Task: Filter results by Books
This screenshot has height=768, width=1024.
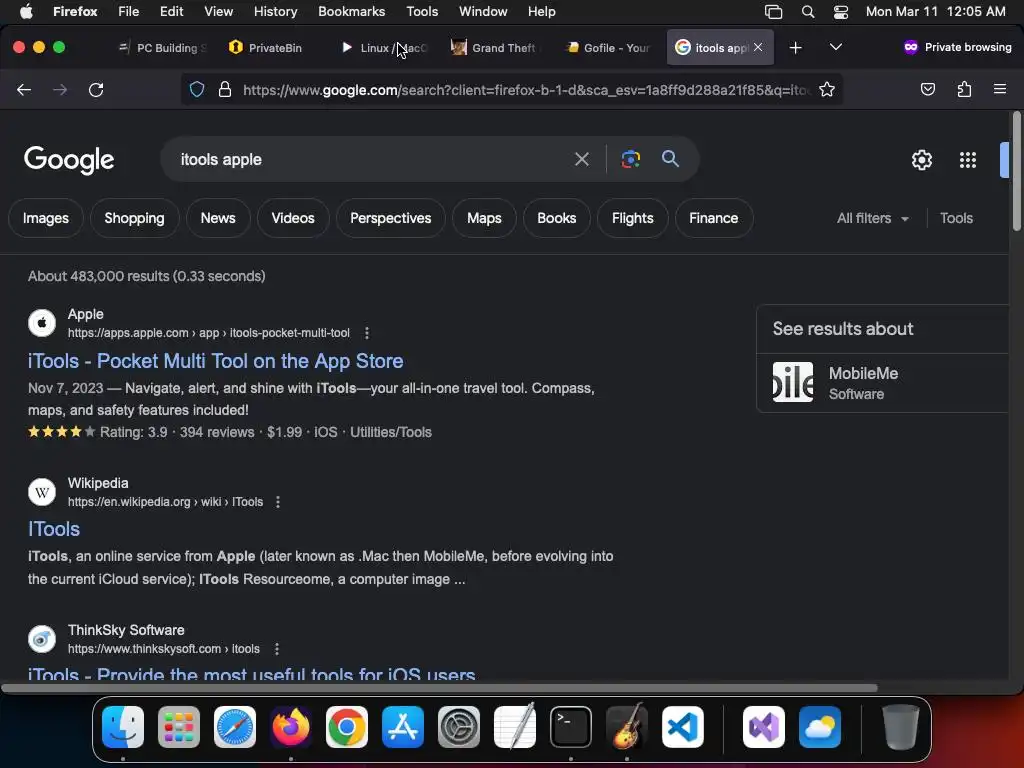Action: [557, 219]
